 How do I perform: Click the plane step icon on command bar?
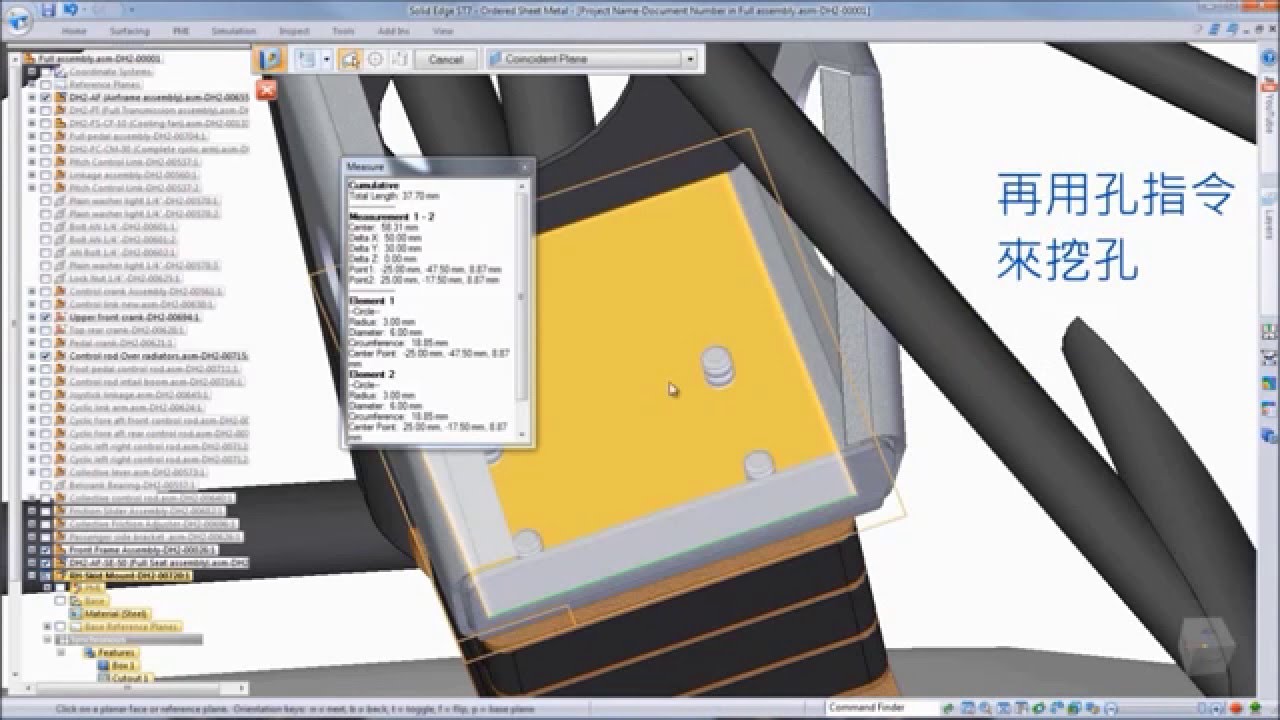(x=309, y=59)
